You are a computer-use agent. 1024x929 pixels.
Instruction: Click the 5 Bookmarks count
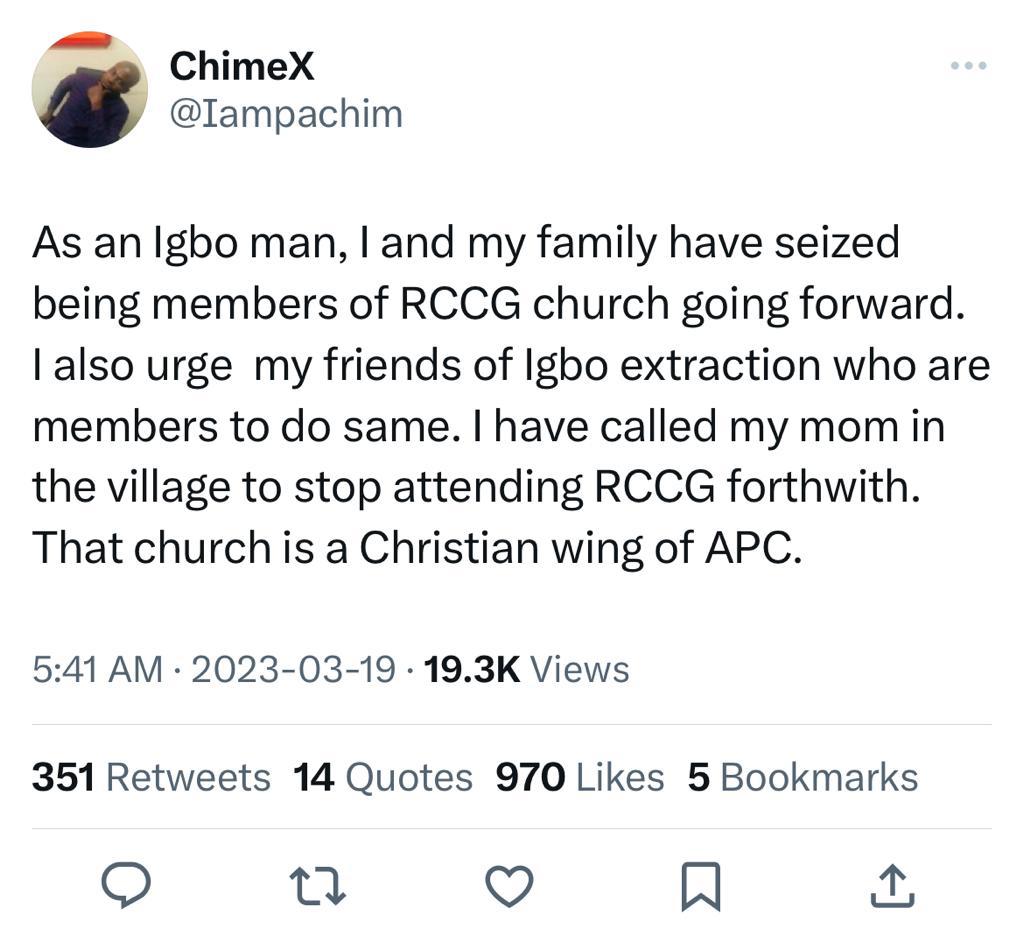[802, 777]
